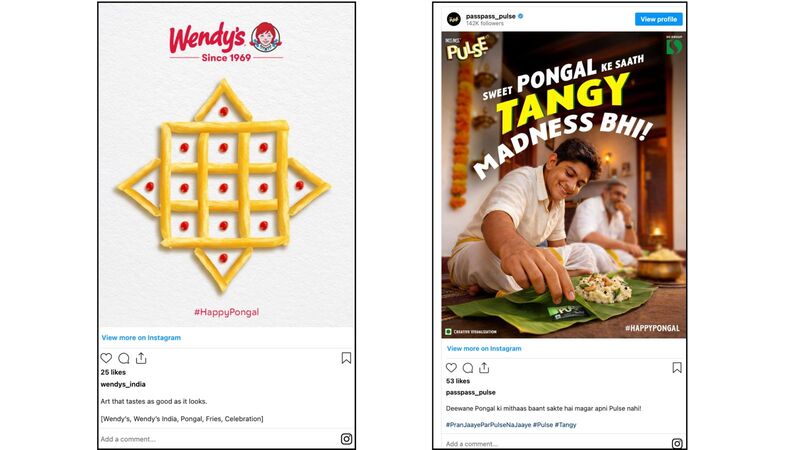
Task: Share the Pulse Pongal post
Action: click(x=484, y=367)
